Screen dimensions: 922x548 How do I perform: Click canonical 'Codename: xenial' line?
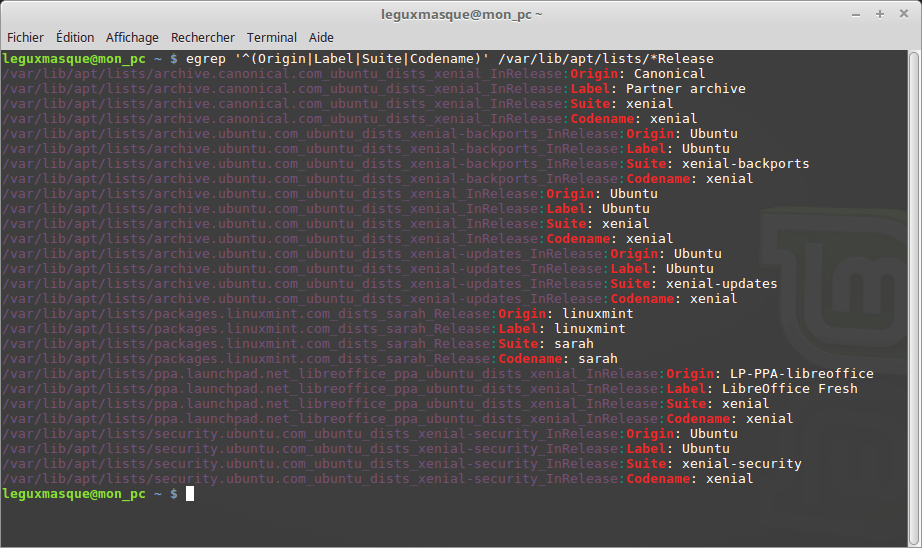pyautogui.click(x=350, y=119)
